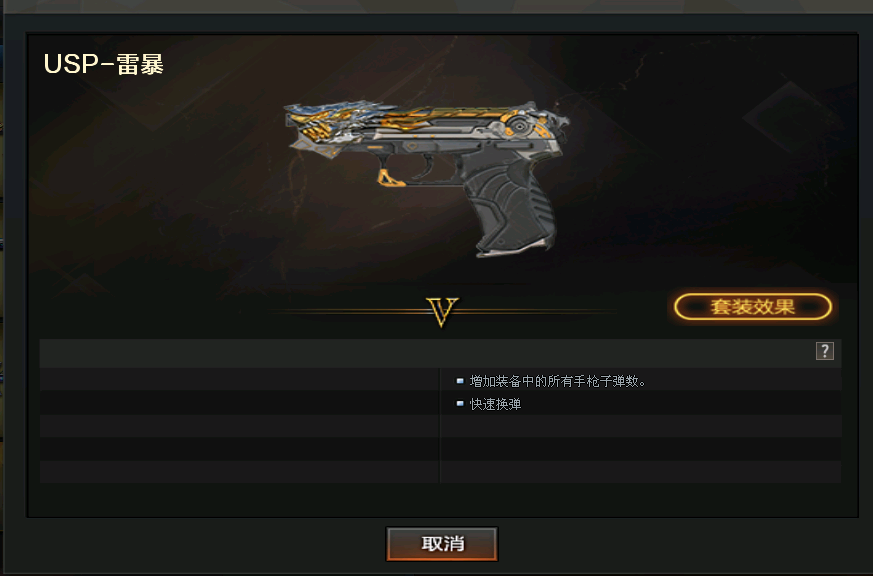
Task: Select the 快速换弹 attribute text
Action: click(x=496, y=404)
